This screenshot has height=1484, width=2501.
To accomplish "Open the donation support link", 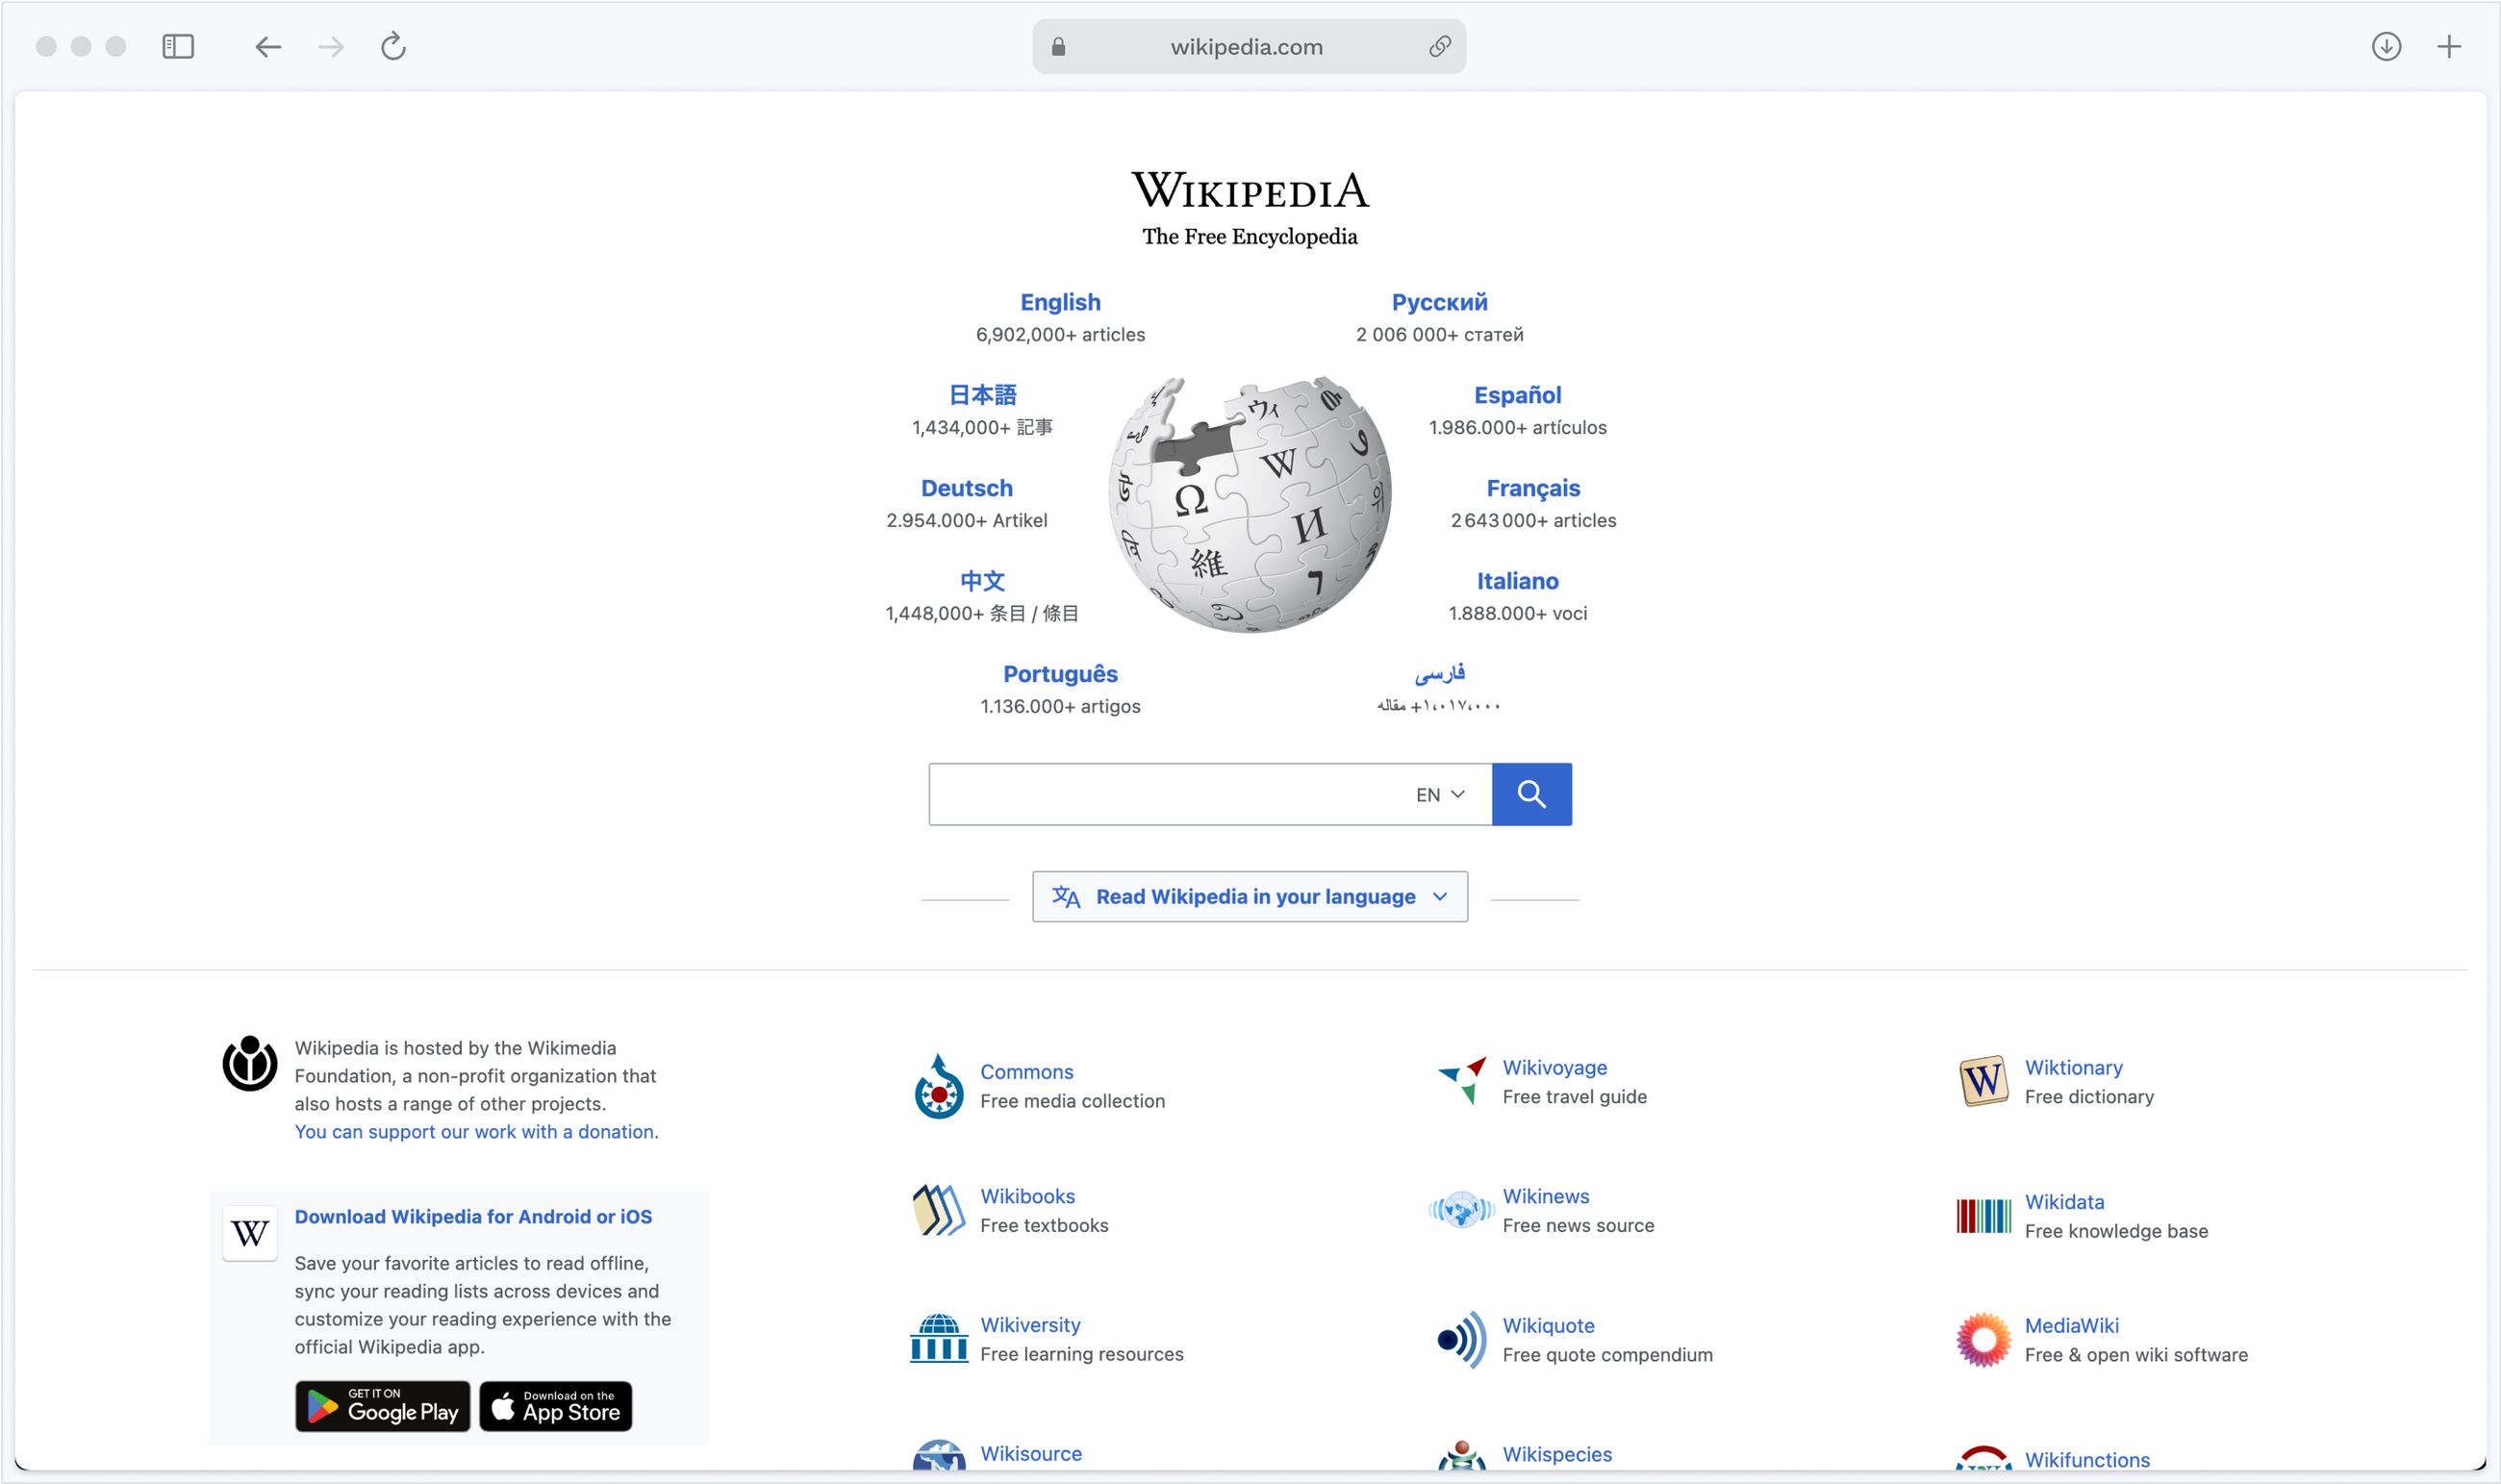I will coord(476,1131).
